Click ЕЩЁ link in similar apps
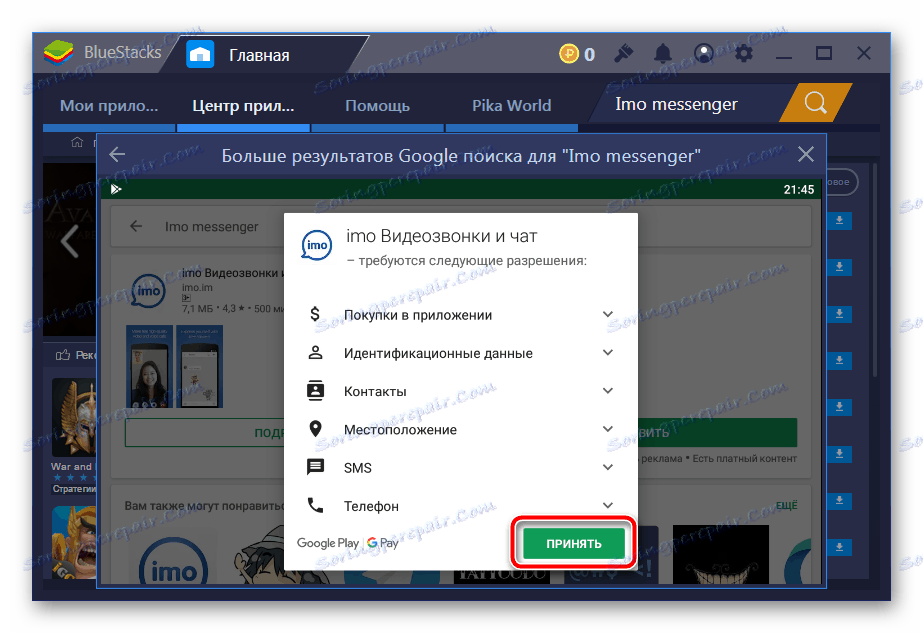Viewport: 923px width, 633px height. pyautogui.click(x=786, y=505)
